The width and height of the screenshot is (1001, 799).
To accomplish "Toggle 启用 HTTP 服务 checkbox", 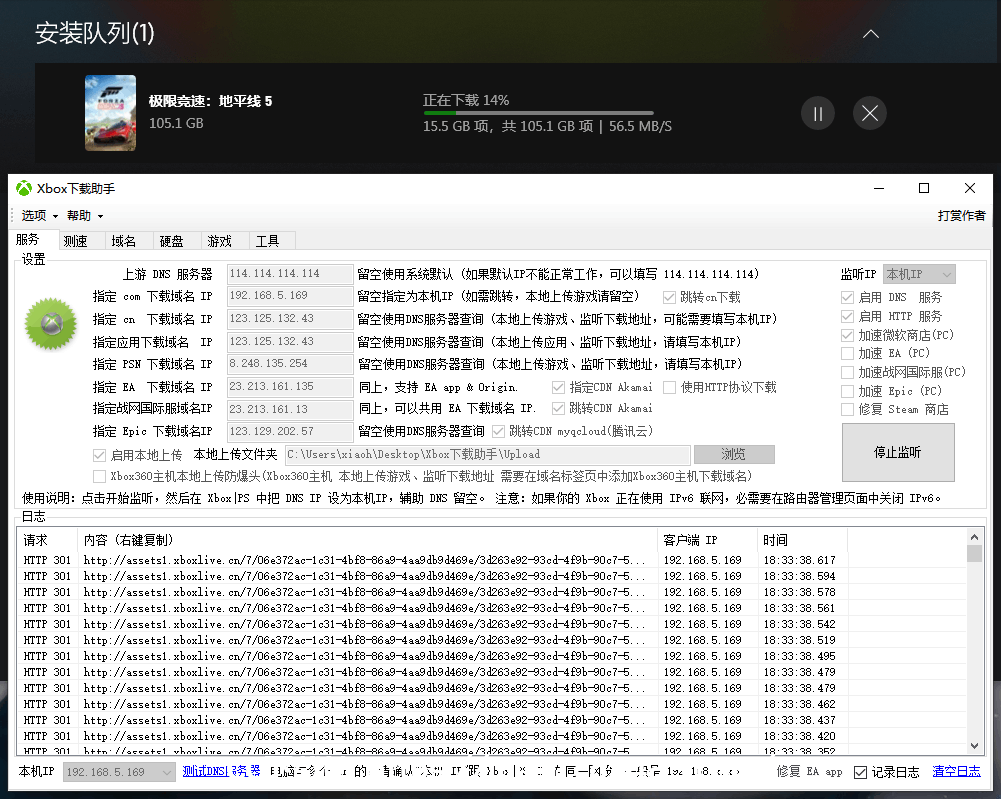I will click(847, 317).
